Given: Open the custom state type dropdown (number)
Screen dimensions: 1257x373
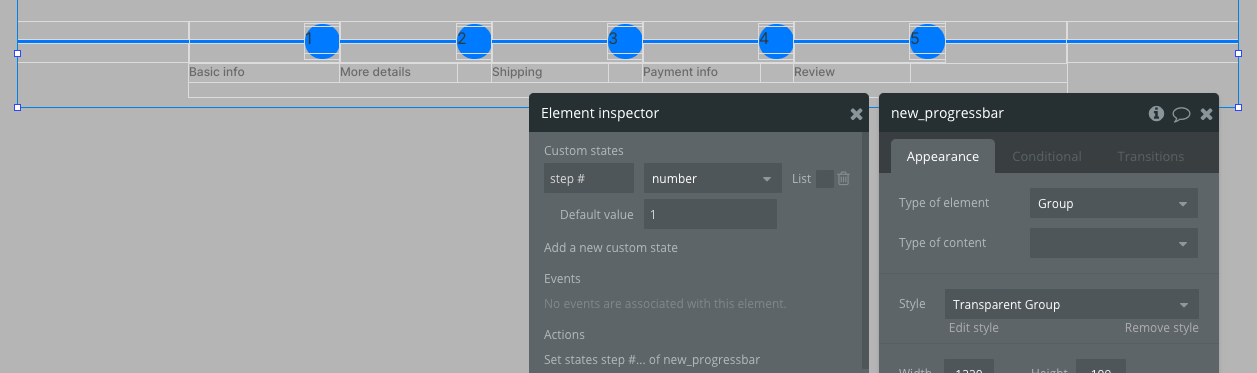Looking at the screenshot, I should tap(713, 179).
